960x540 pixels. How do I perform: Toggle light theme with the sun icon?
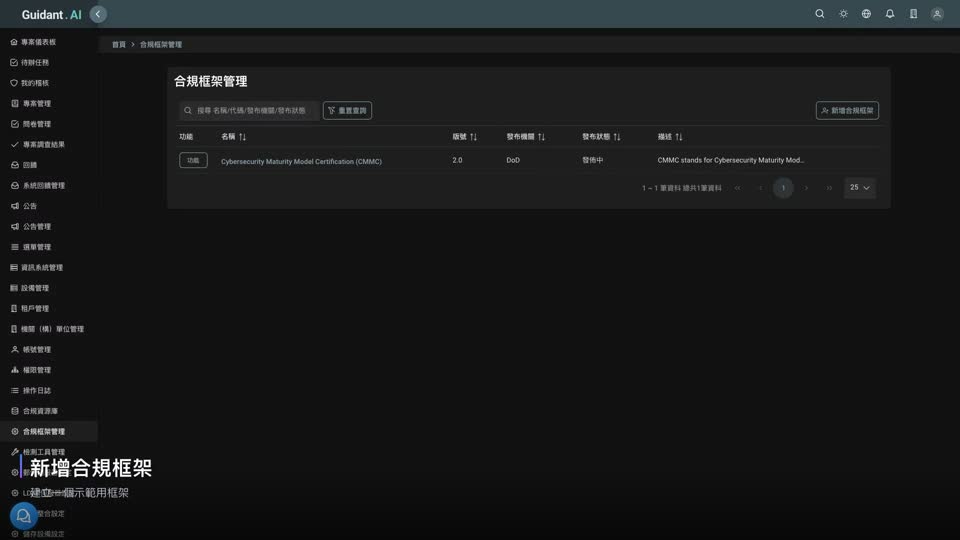pyautogui.click(x=843, y=13)
